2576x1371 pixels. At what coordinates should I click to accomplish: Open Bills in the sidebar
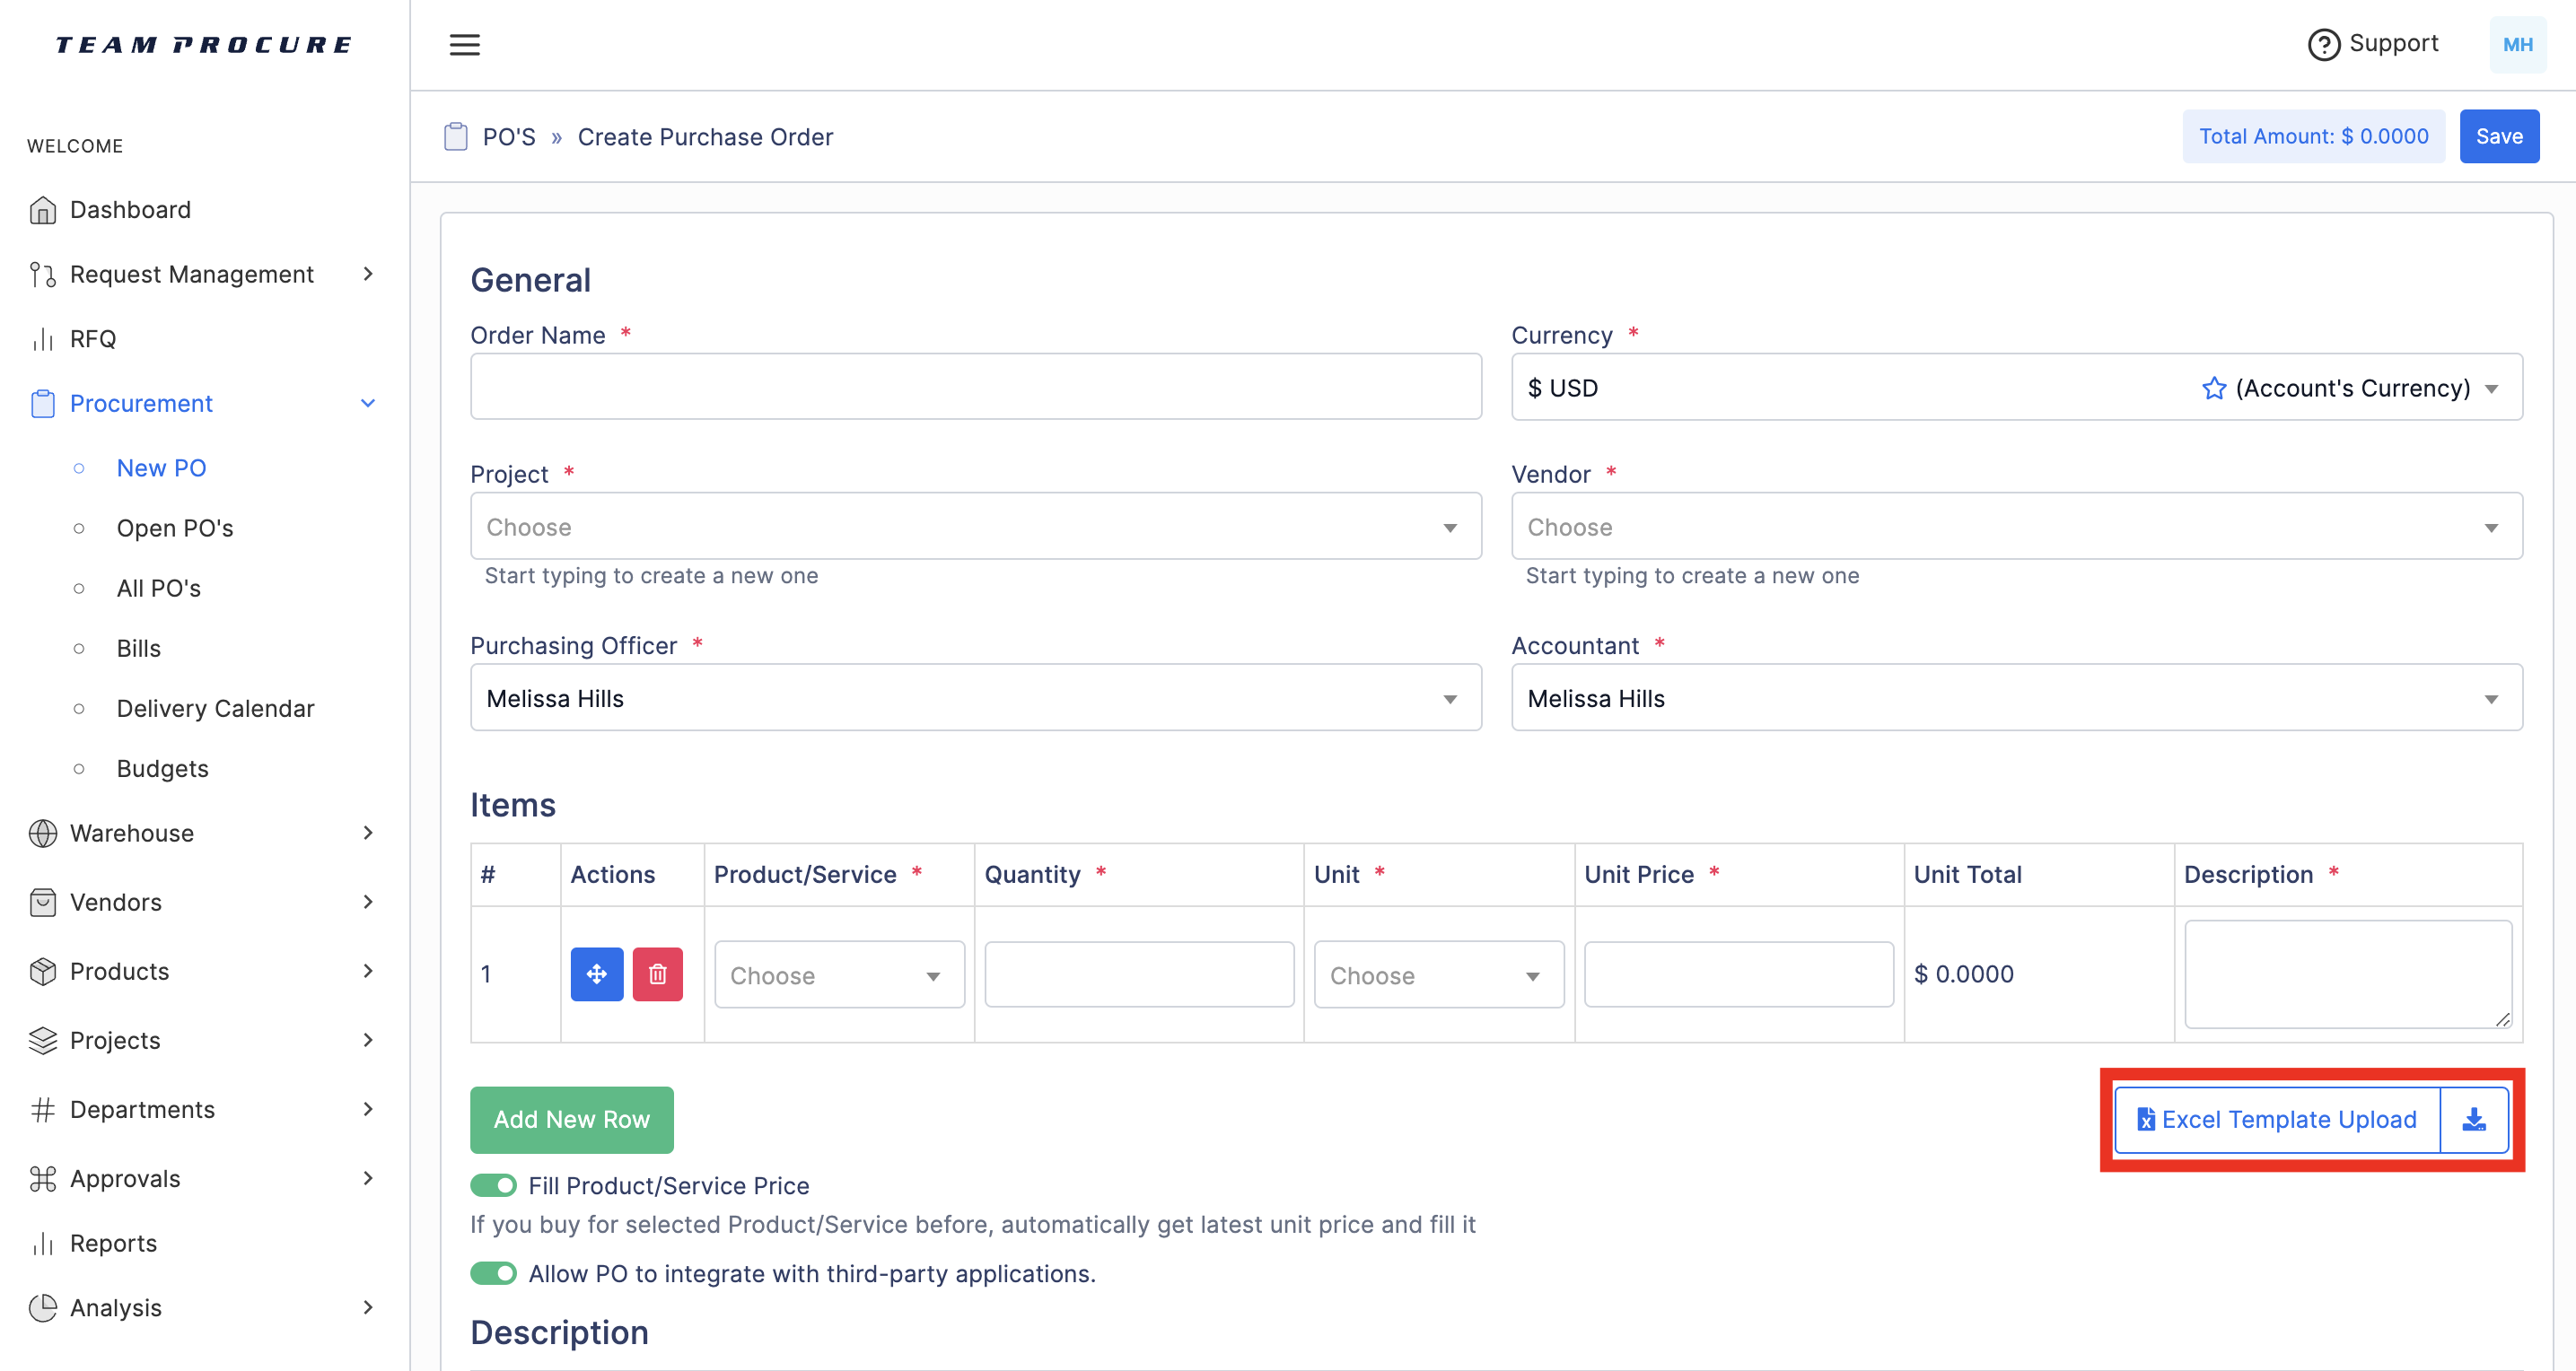pos(138,649)
